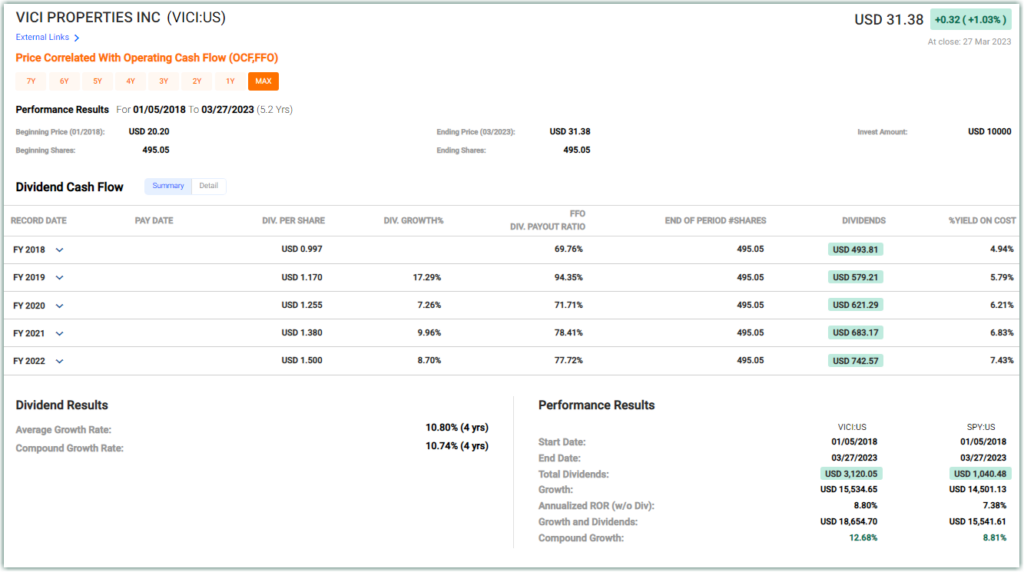The image size is (1024, 572).
Task: Switch to the Detail dividend tab
Action: click(x=209, y=186)
